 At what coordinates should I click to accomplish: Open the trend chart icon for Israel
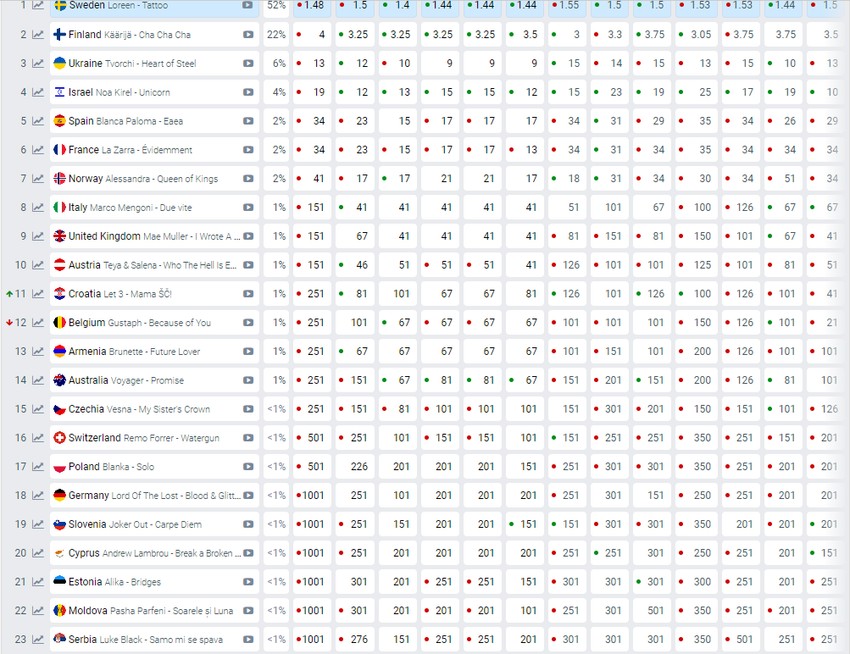pyautogui.click(x=38, y=92)
